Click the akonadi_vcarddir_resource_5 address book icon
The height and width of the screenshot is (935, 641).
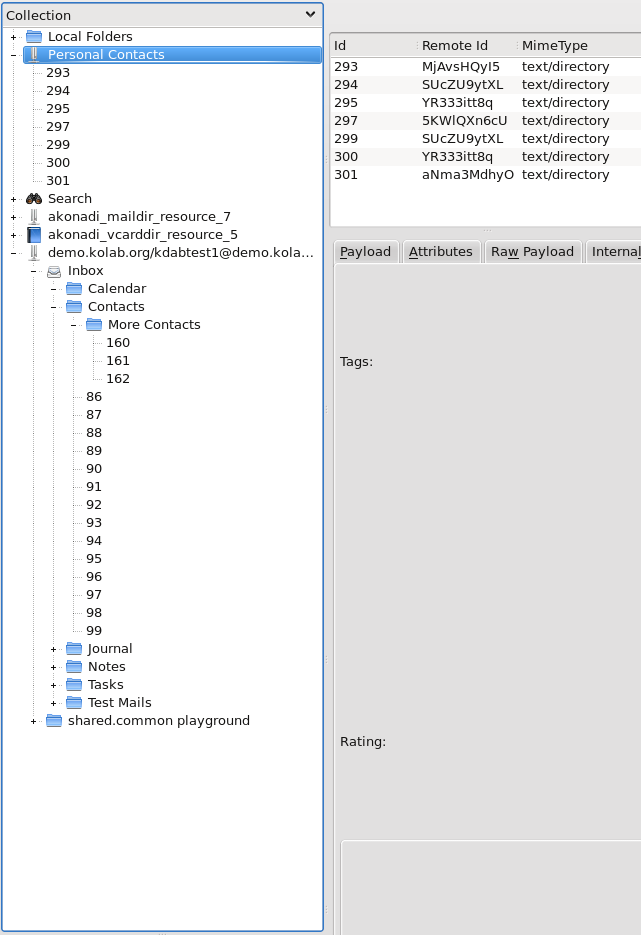pos(34,235)
